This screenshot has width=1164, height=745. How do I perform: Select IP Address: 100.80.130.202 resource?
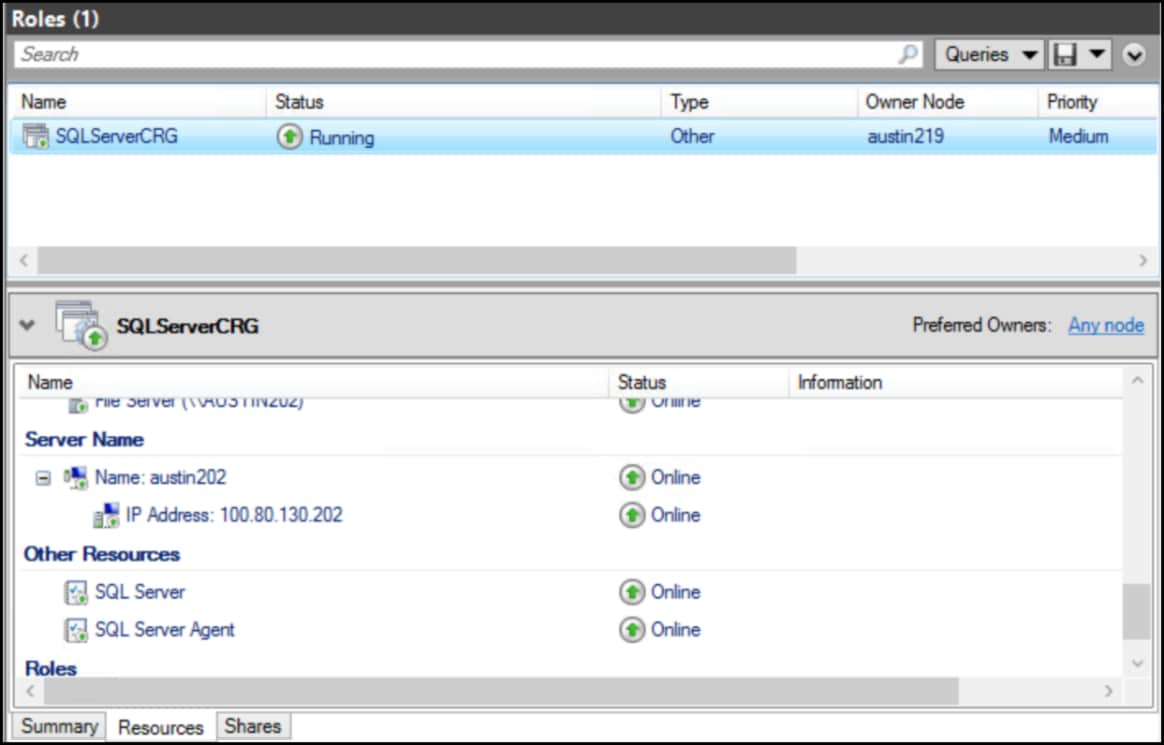(x=234, y=515)
